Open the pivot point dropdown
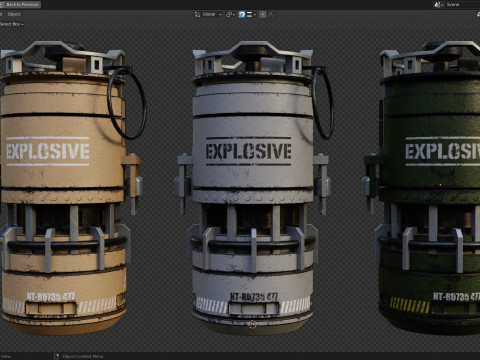This screenshot has width=480, height=360. [x=230, y=14]
